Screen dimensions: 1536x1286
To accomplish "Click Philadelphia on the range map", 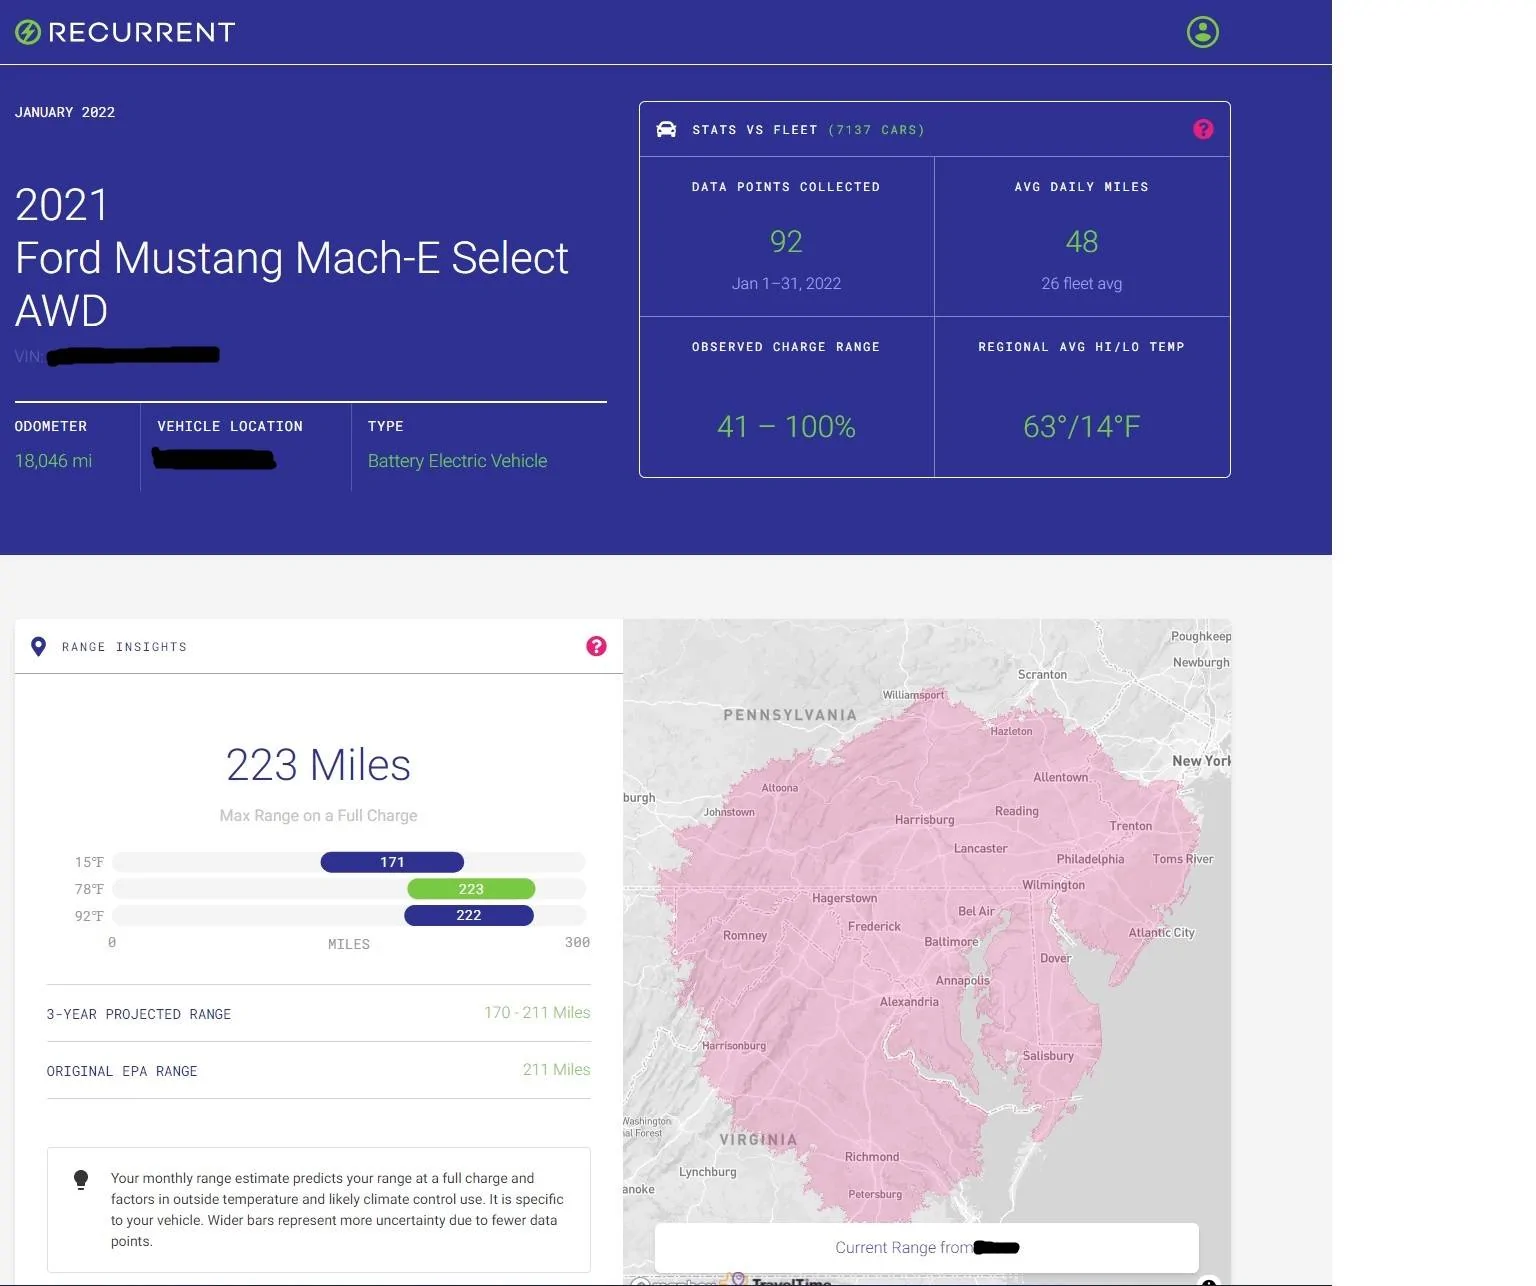I will point(1090,859).
